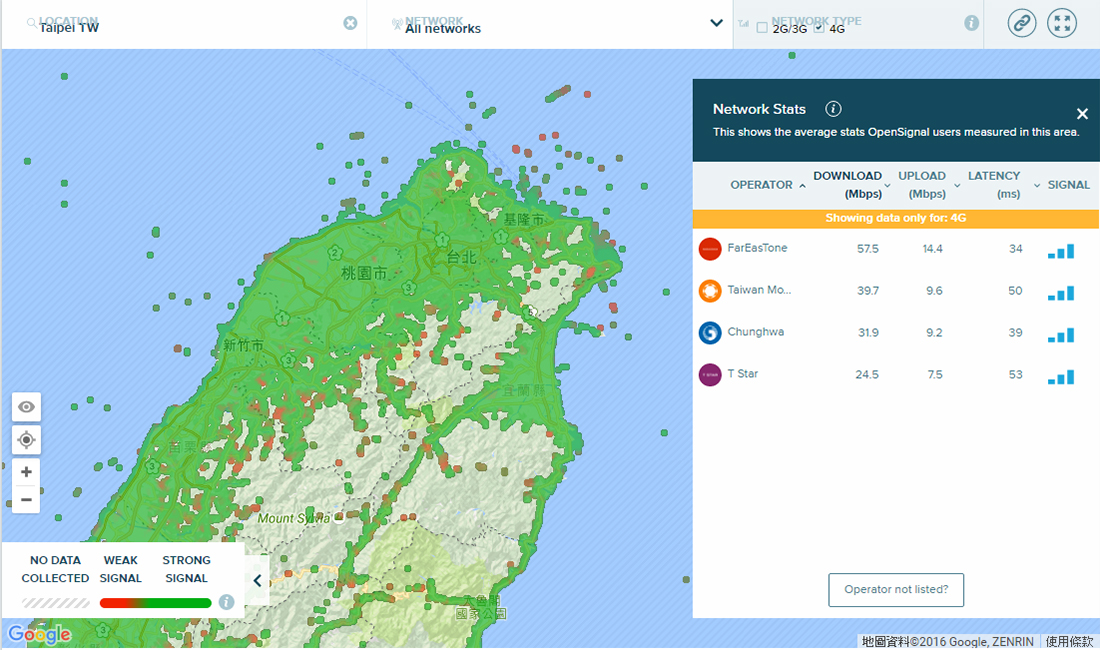Image resolution: width=1100 pixels, height=650 pixels.
Task: Click Taiwan Mo... operator name
Action: click(x=759, y=290)
